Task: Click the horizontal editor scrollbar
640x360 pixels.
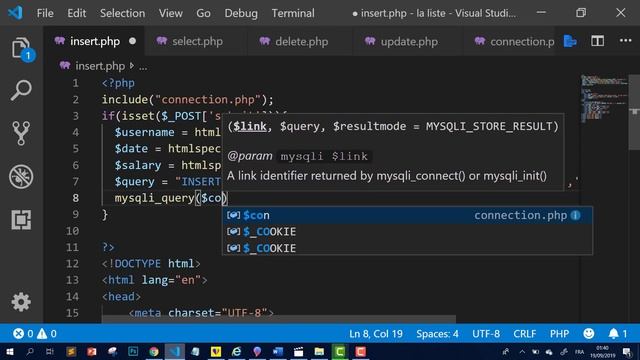Action: tap(279, 319)
